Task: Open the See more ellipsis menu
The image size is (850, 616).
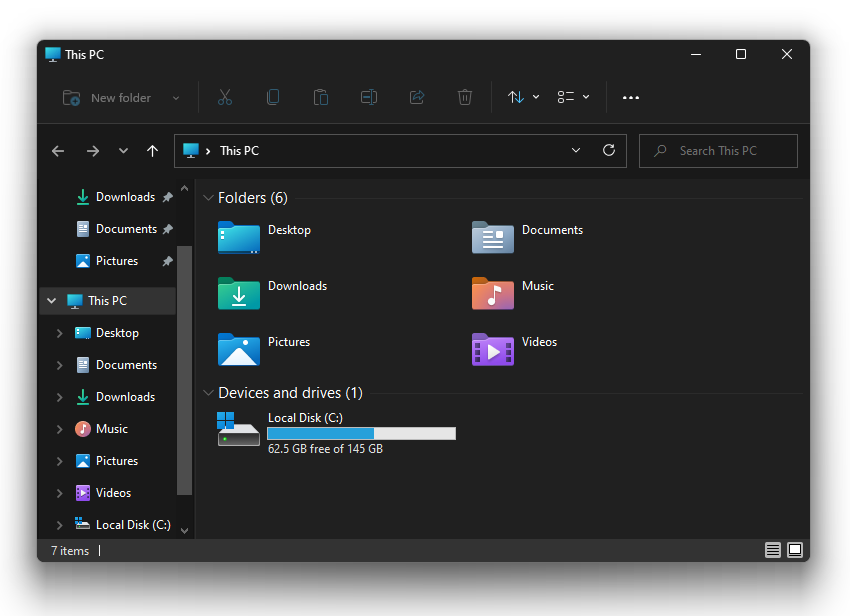Action: point(630,98)
